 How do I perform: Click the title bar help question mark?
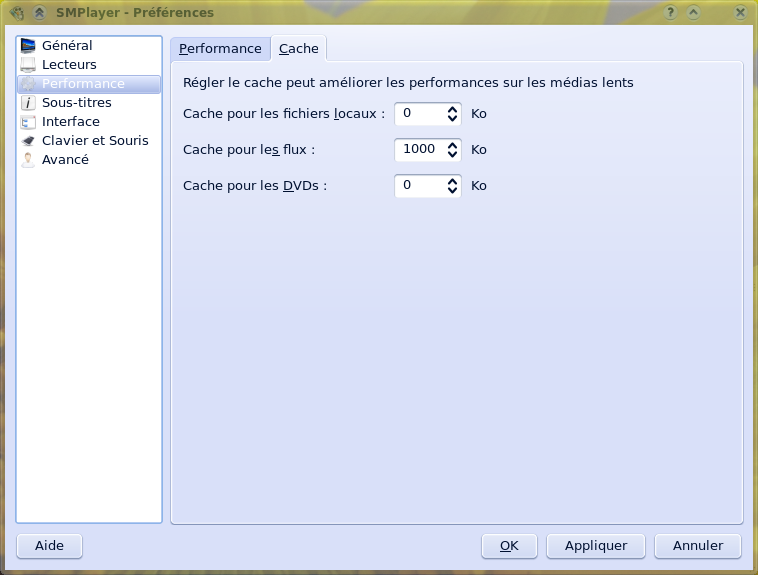669,13
